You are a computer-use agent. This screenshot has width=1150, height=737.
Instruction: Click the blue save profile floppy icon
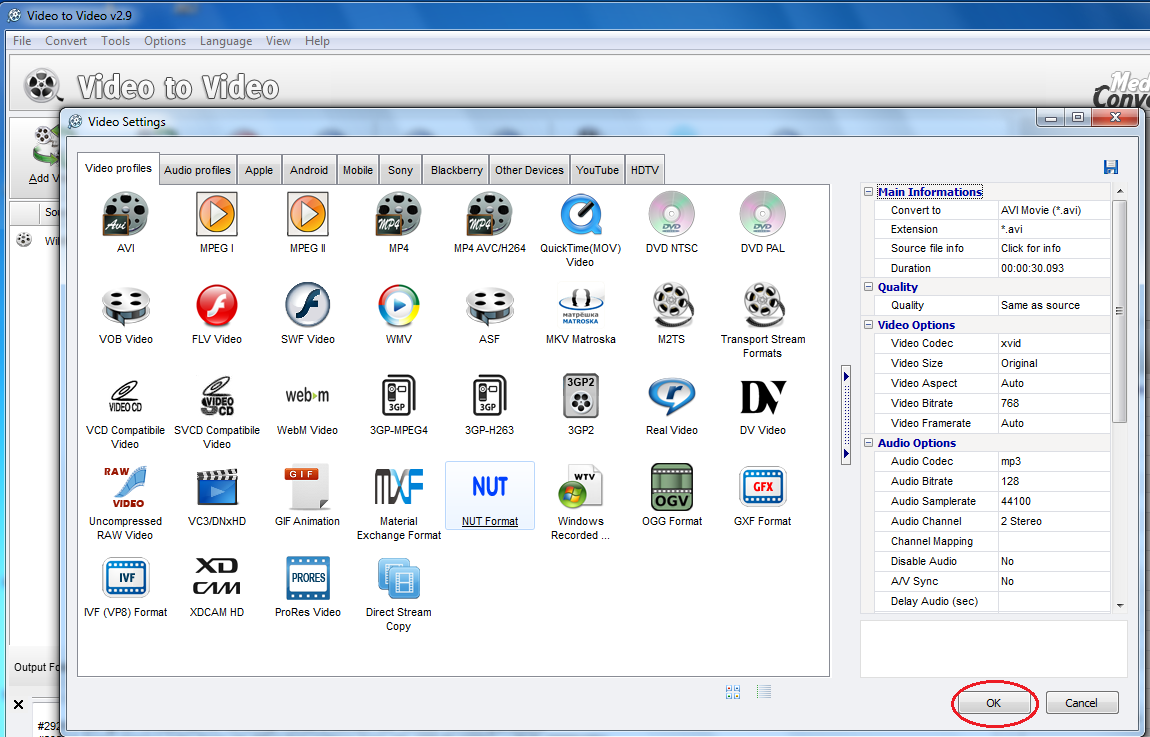(1111, 167)
